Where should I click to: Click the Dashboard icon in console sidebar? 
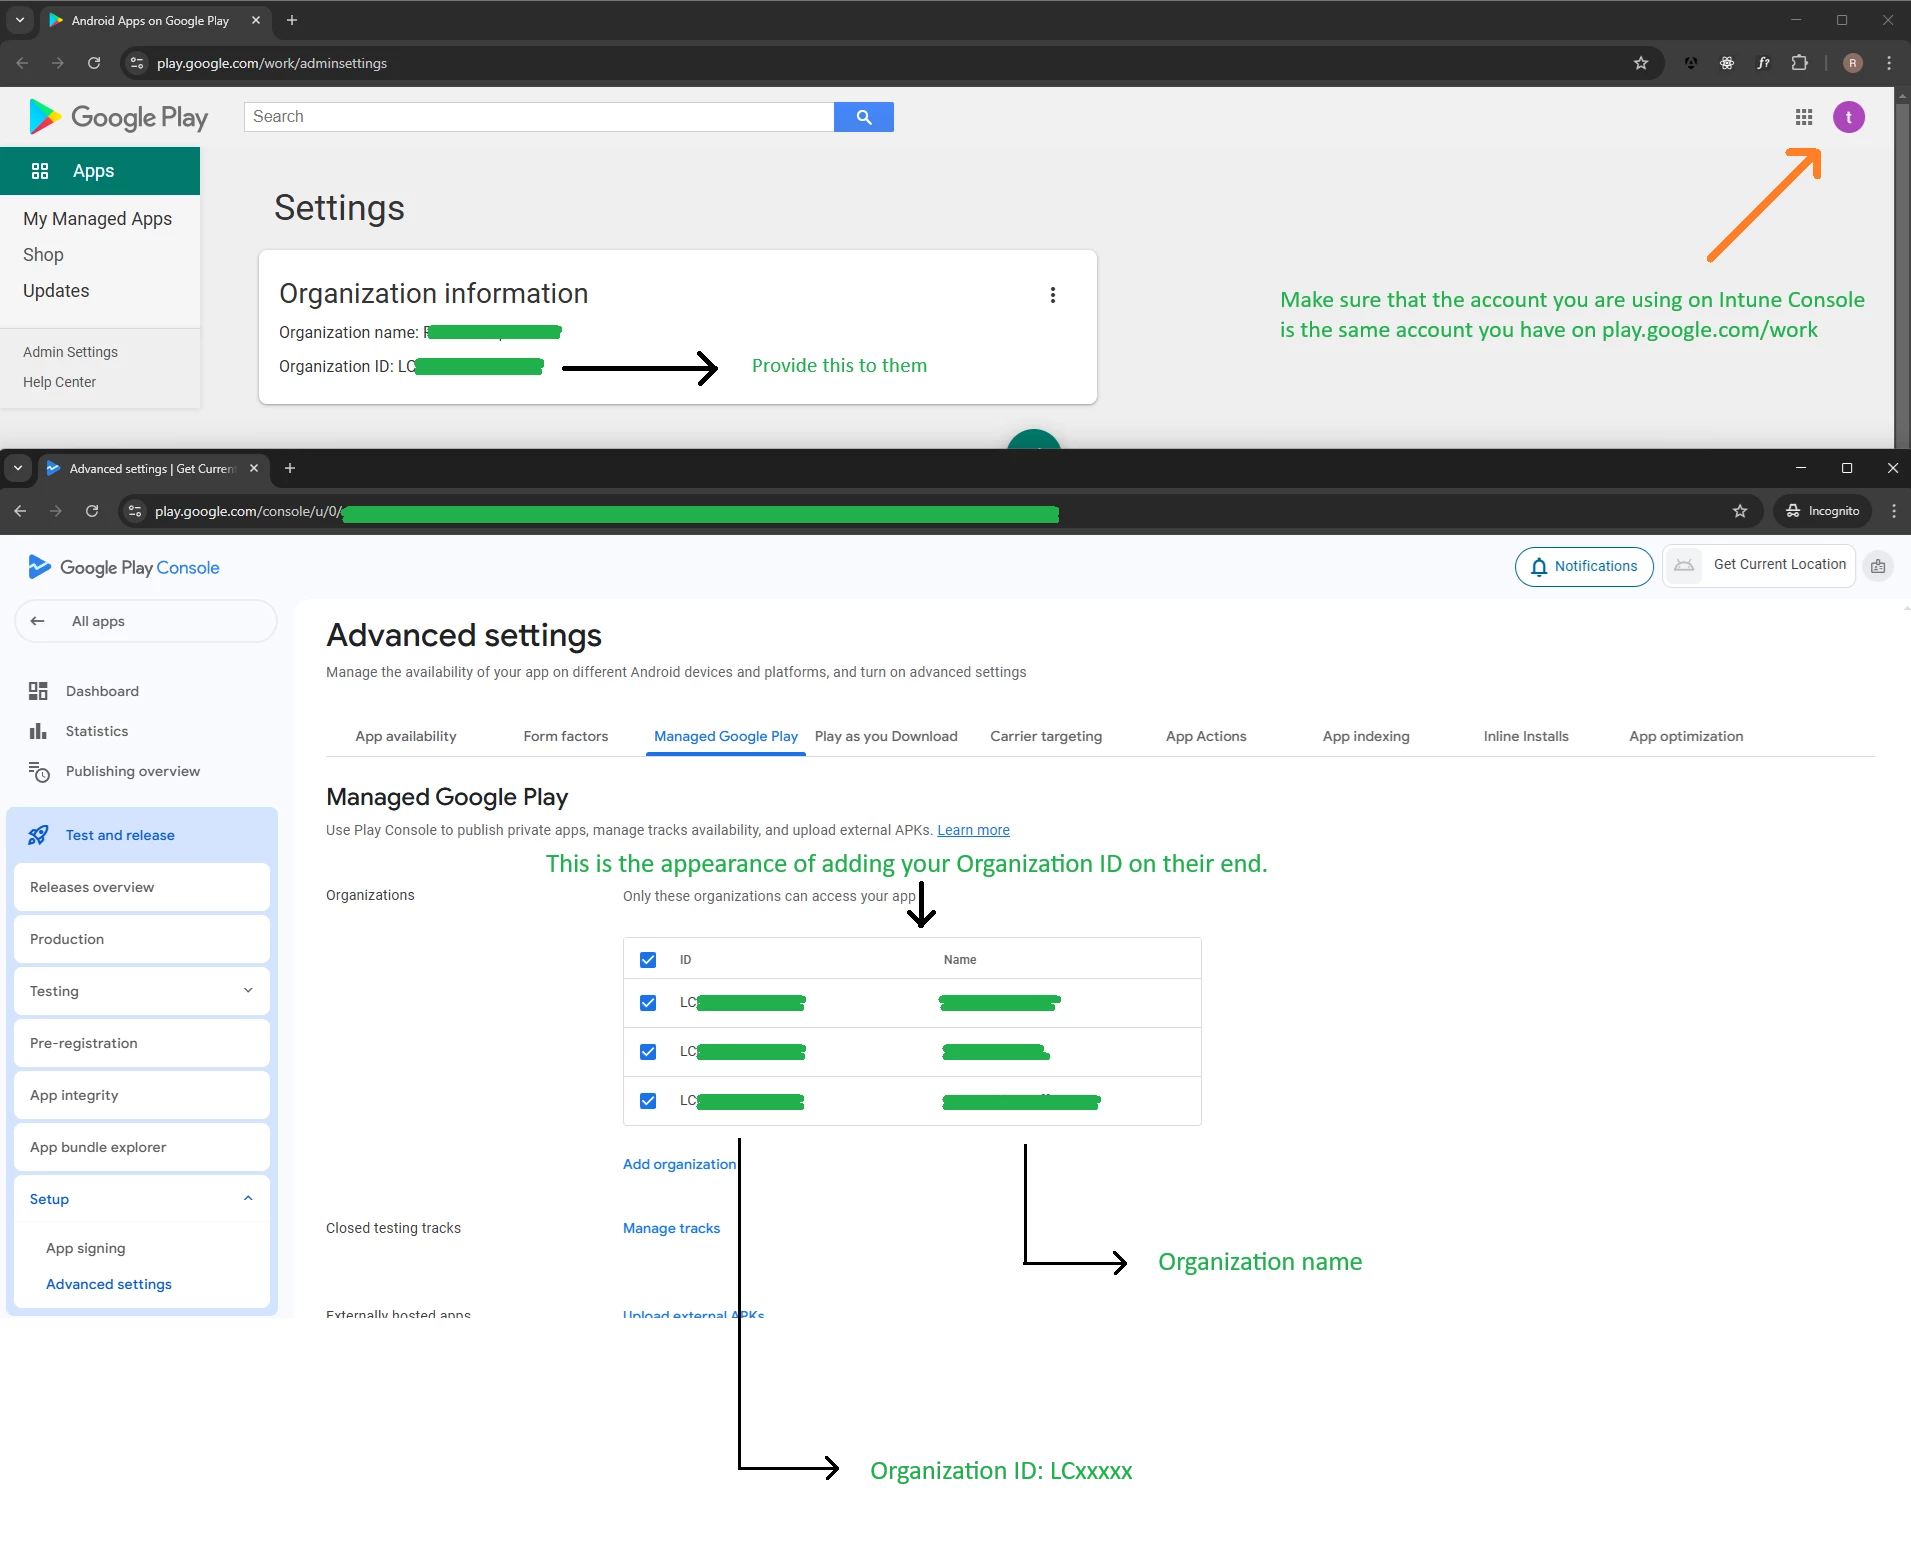click(x=38, y=691)
